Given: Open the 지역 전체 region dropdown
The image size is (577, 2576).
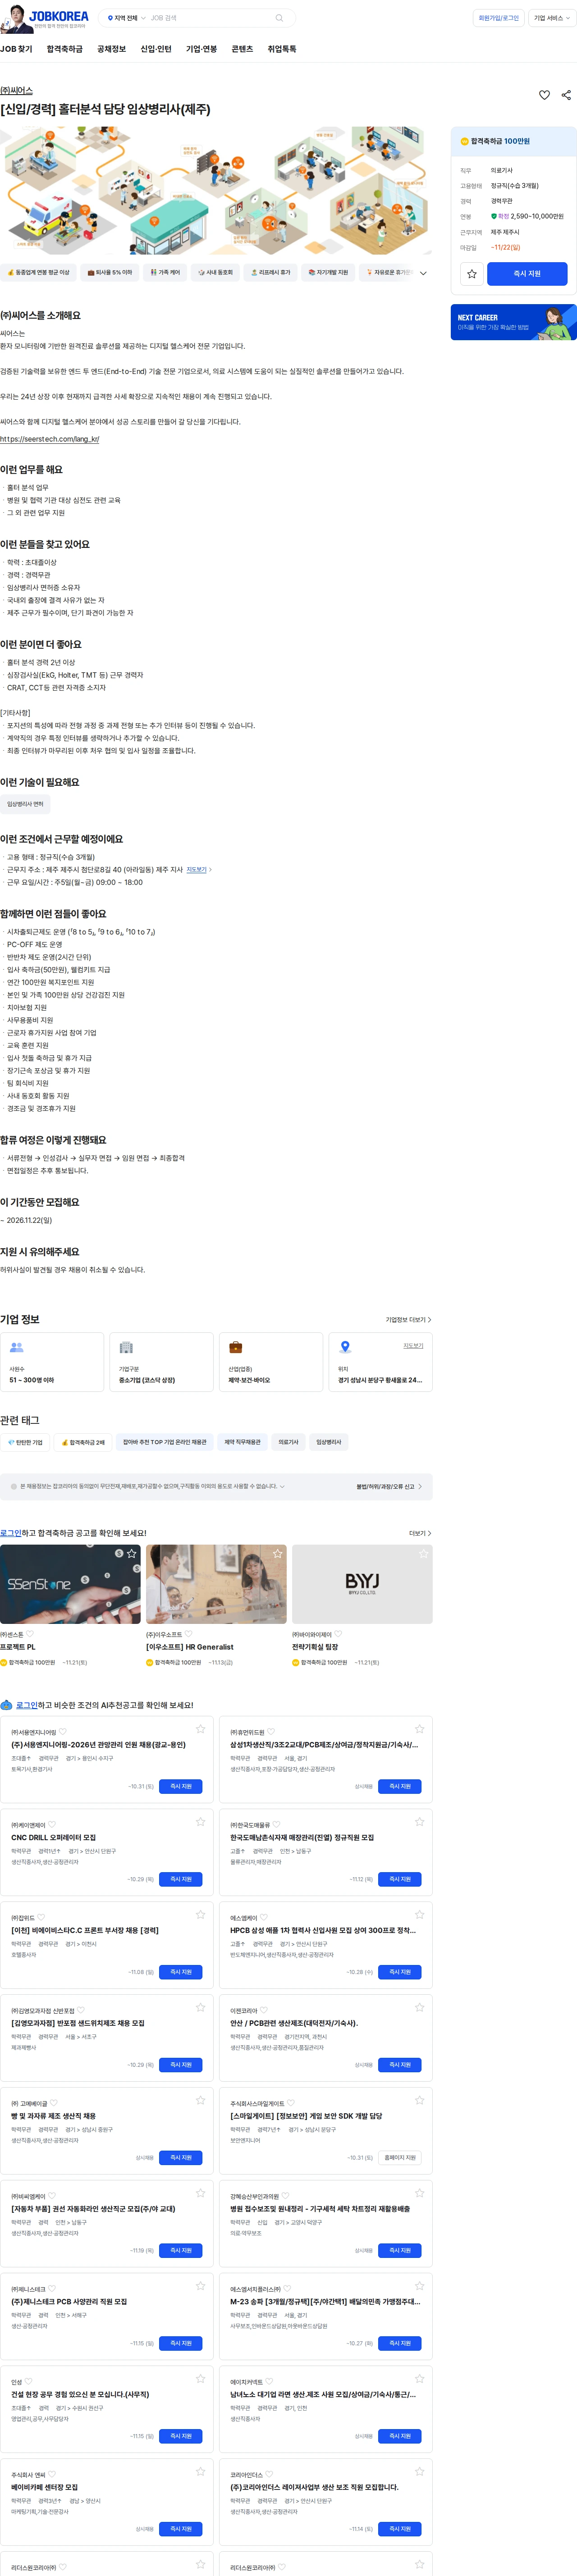Looking at the screenshot, I should (126, 18).
